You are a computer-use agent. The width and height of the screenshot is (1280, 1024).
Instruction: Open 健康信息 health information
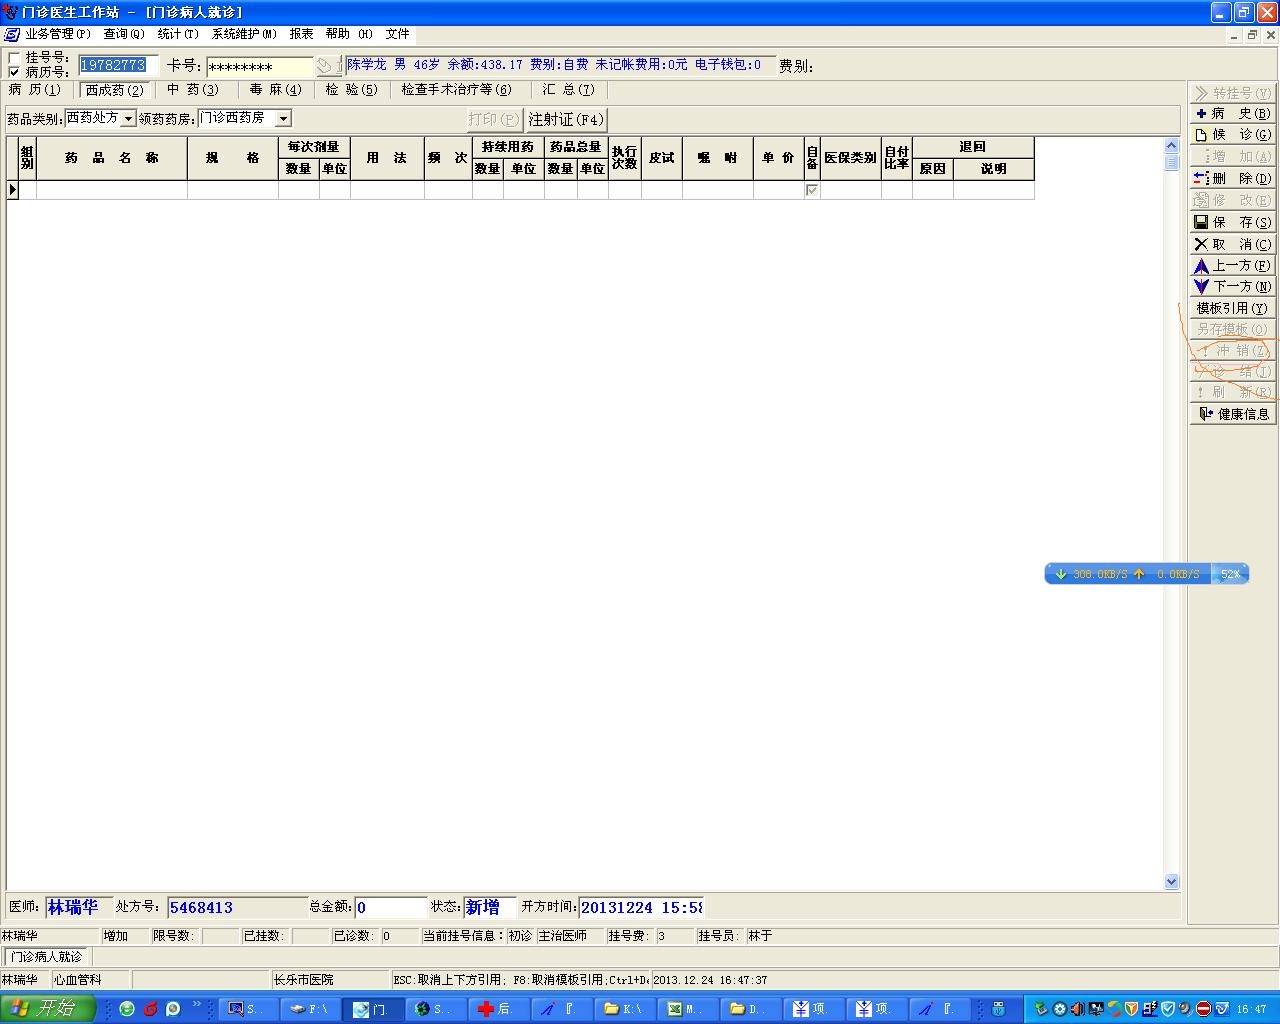pos(1232,414)
